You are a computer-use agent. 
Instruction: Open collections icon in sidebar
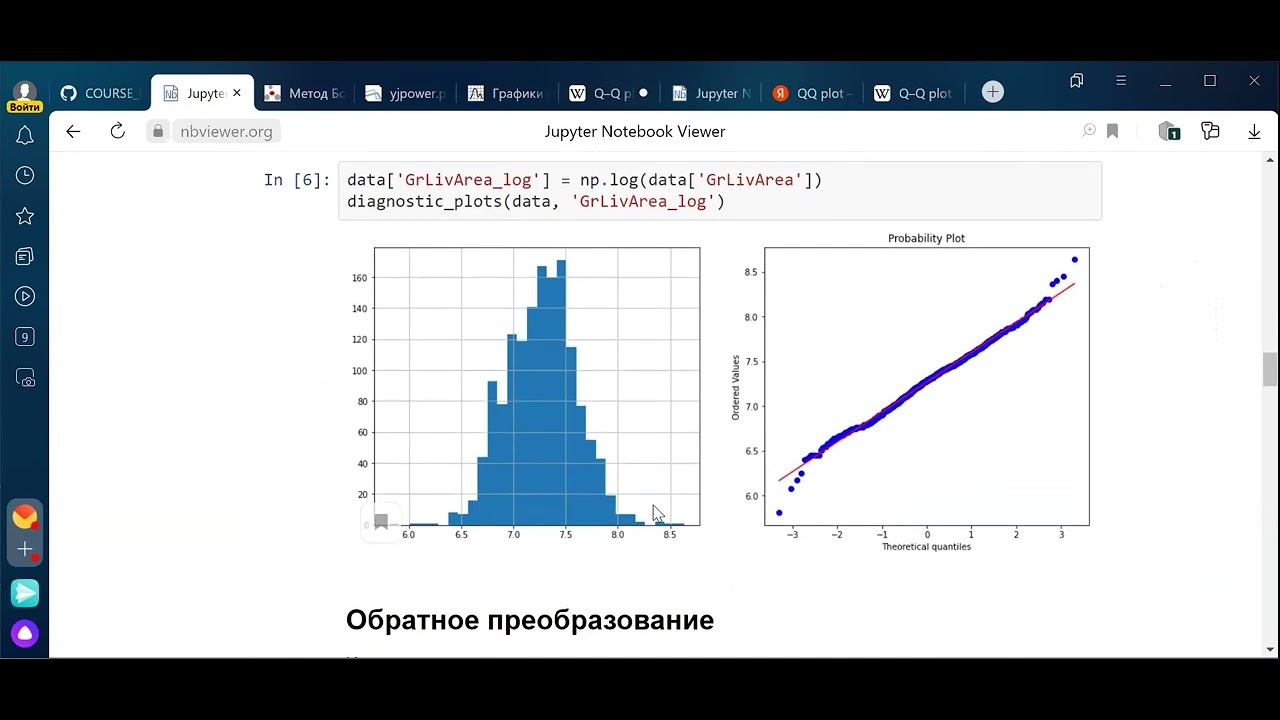pyautogui.click(x=25, y=257)
